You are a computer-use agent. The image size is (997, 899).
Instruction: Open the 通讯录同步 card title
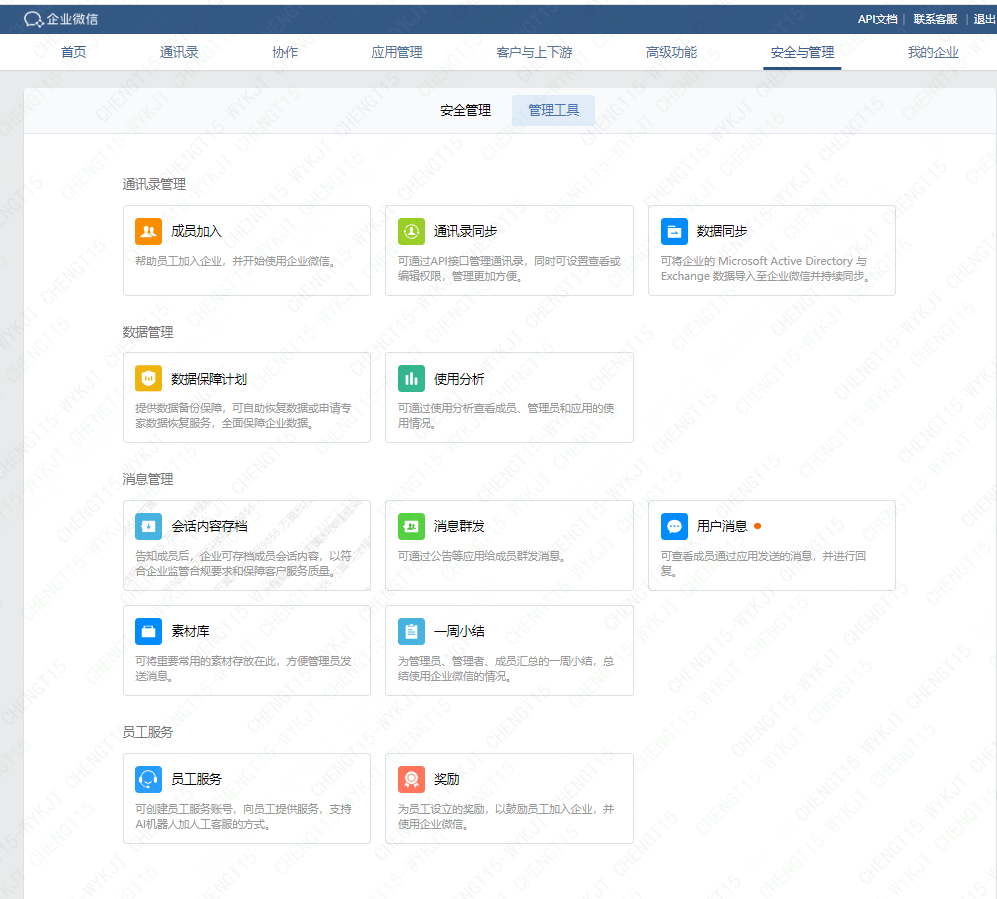tap(465, 231)
